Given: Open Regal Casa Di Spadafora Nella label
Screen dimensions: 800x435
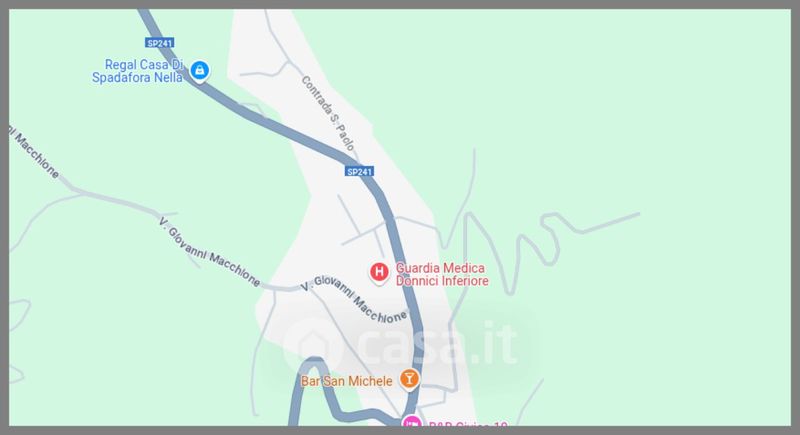Looking at the screenshot, I should [137, 71].
